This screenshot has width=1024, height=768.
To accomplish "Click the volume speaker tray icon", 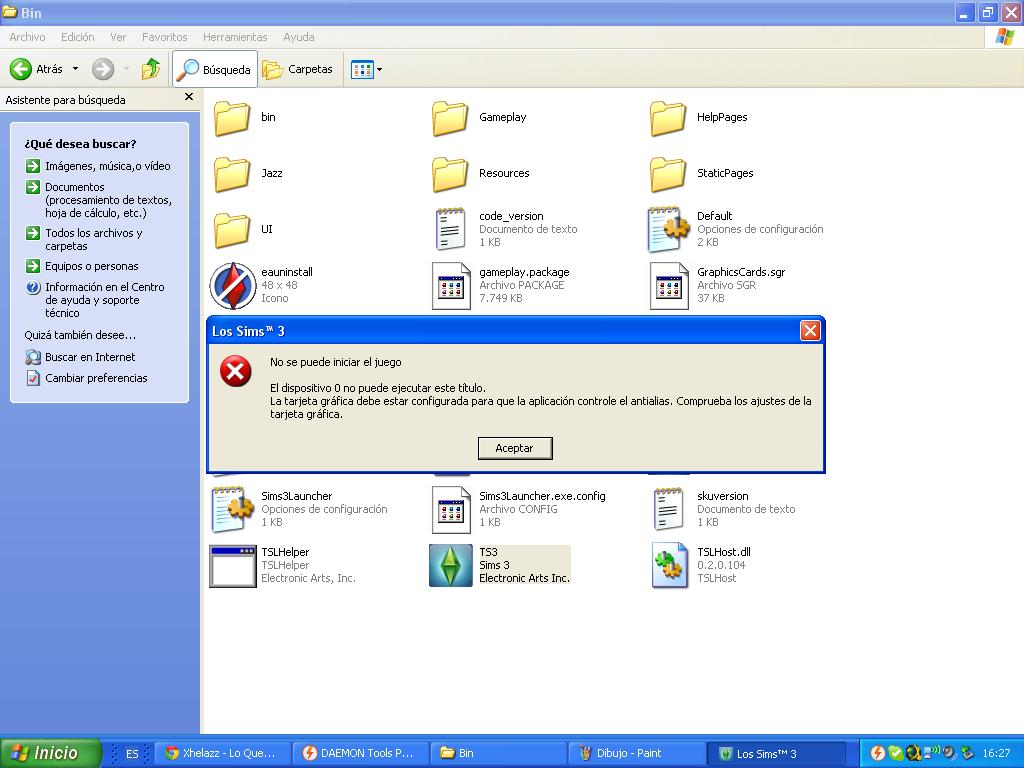I will pos(949,754).
